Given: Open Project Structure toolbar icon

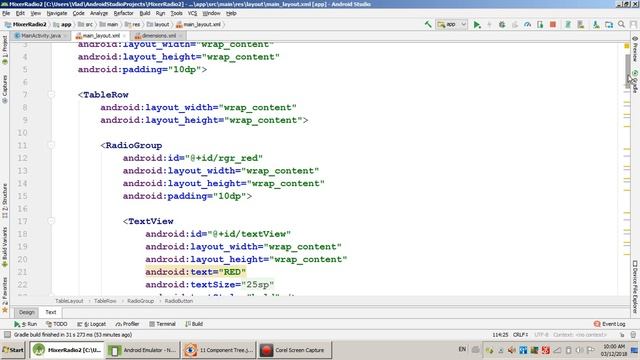Looking at the screenshot, I should pos(609,24).
